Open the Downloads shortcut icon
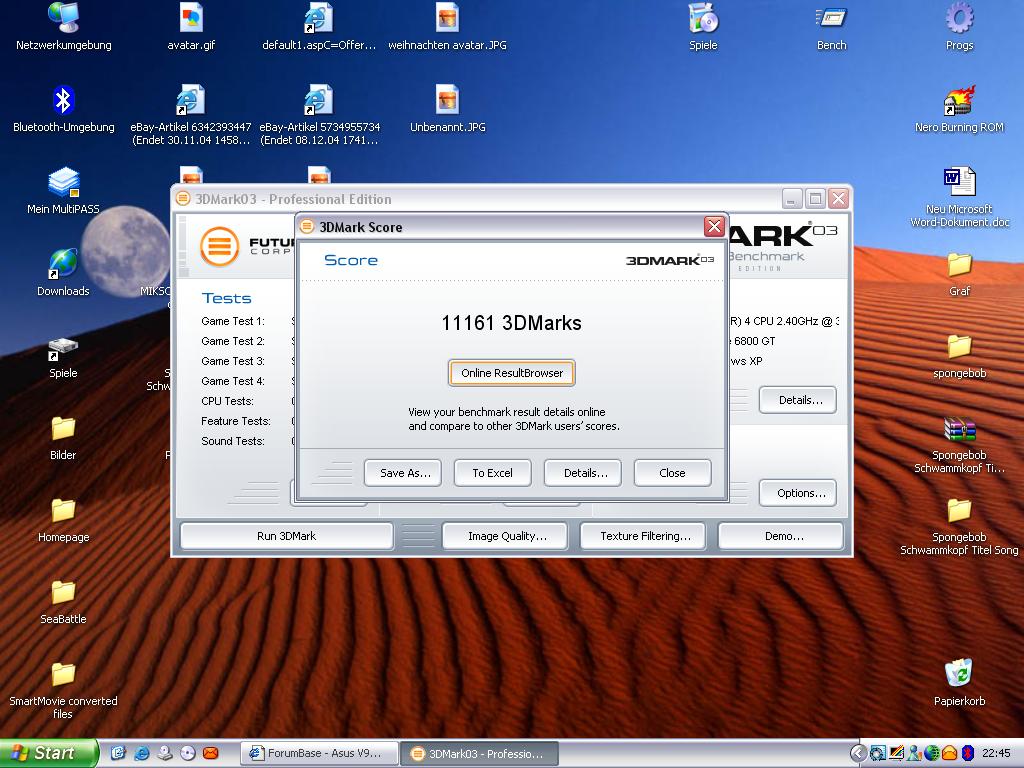The width and height of the screenshot is (1024, 768). point(63,264)
